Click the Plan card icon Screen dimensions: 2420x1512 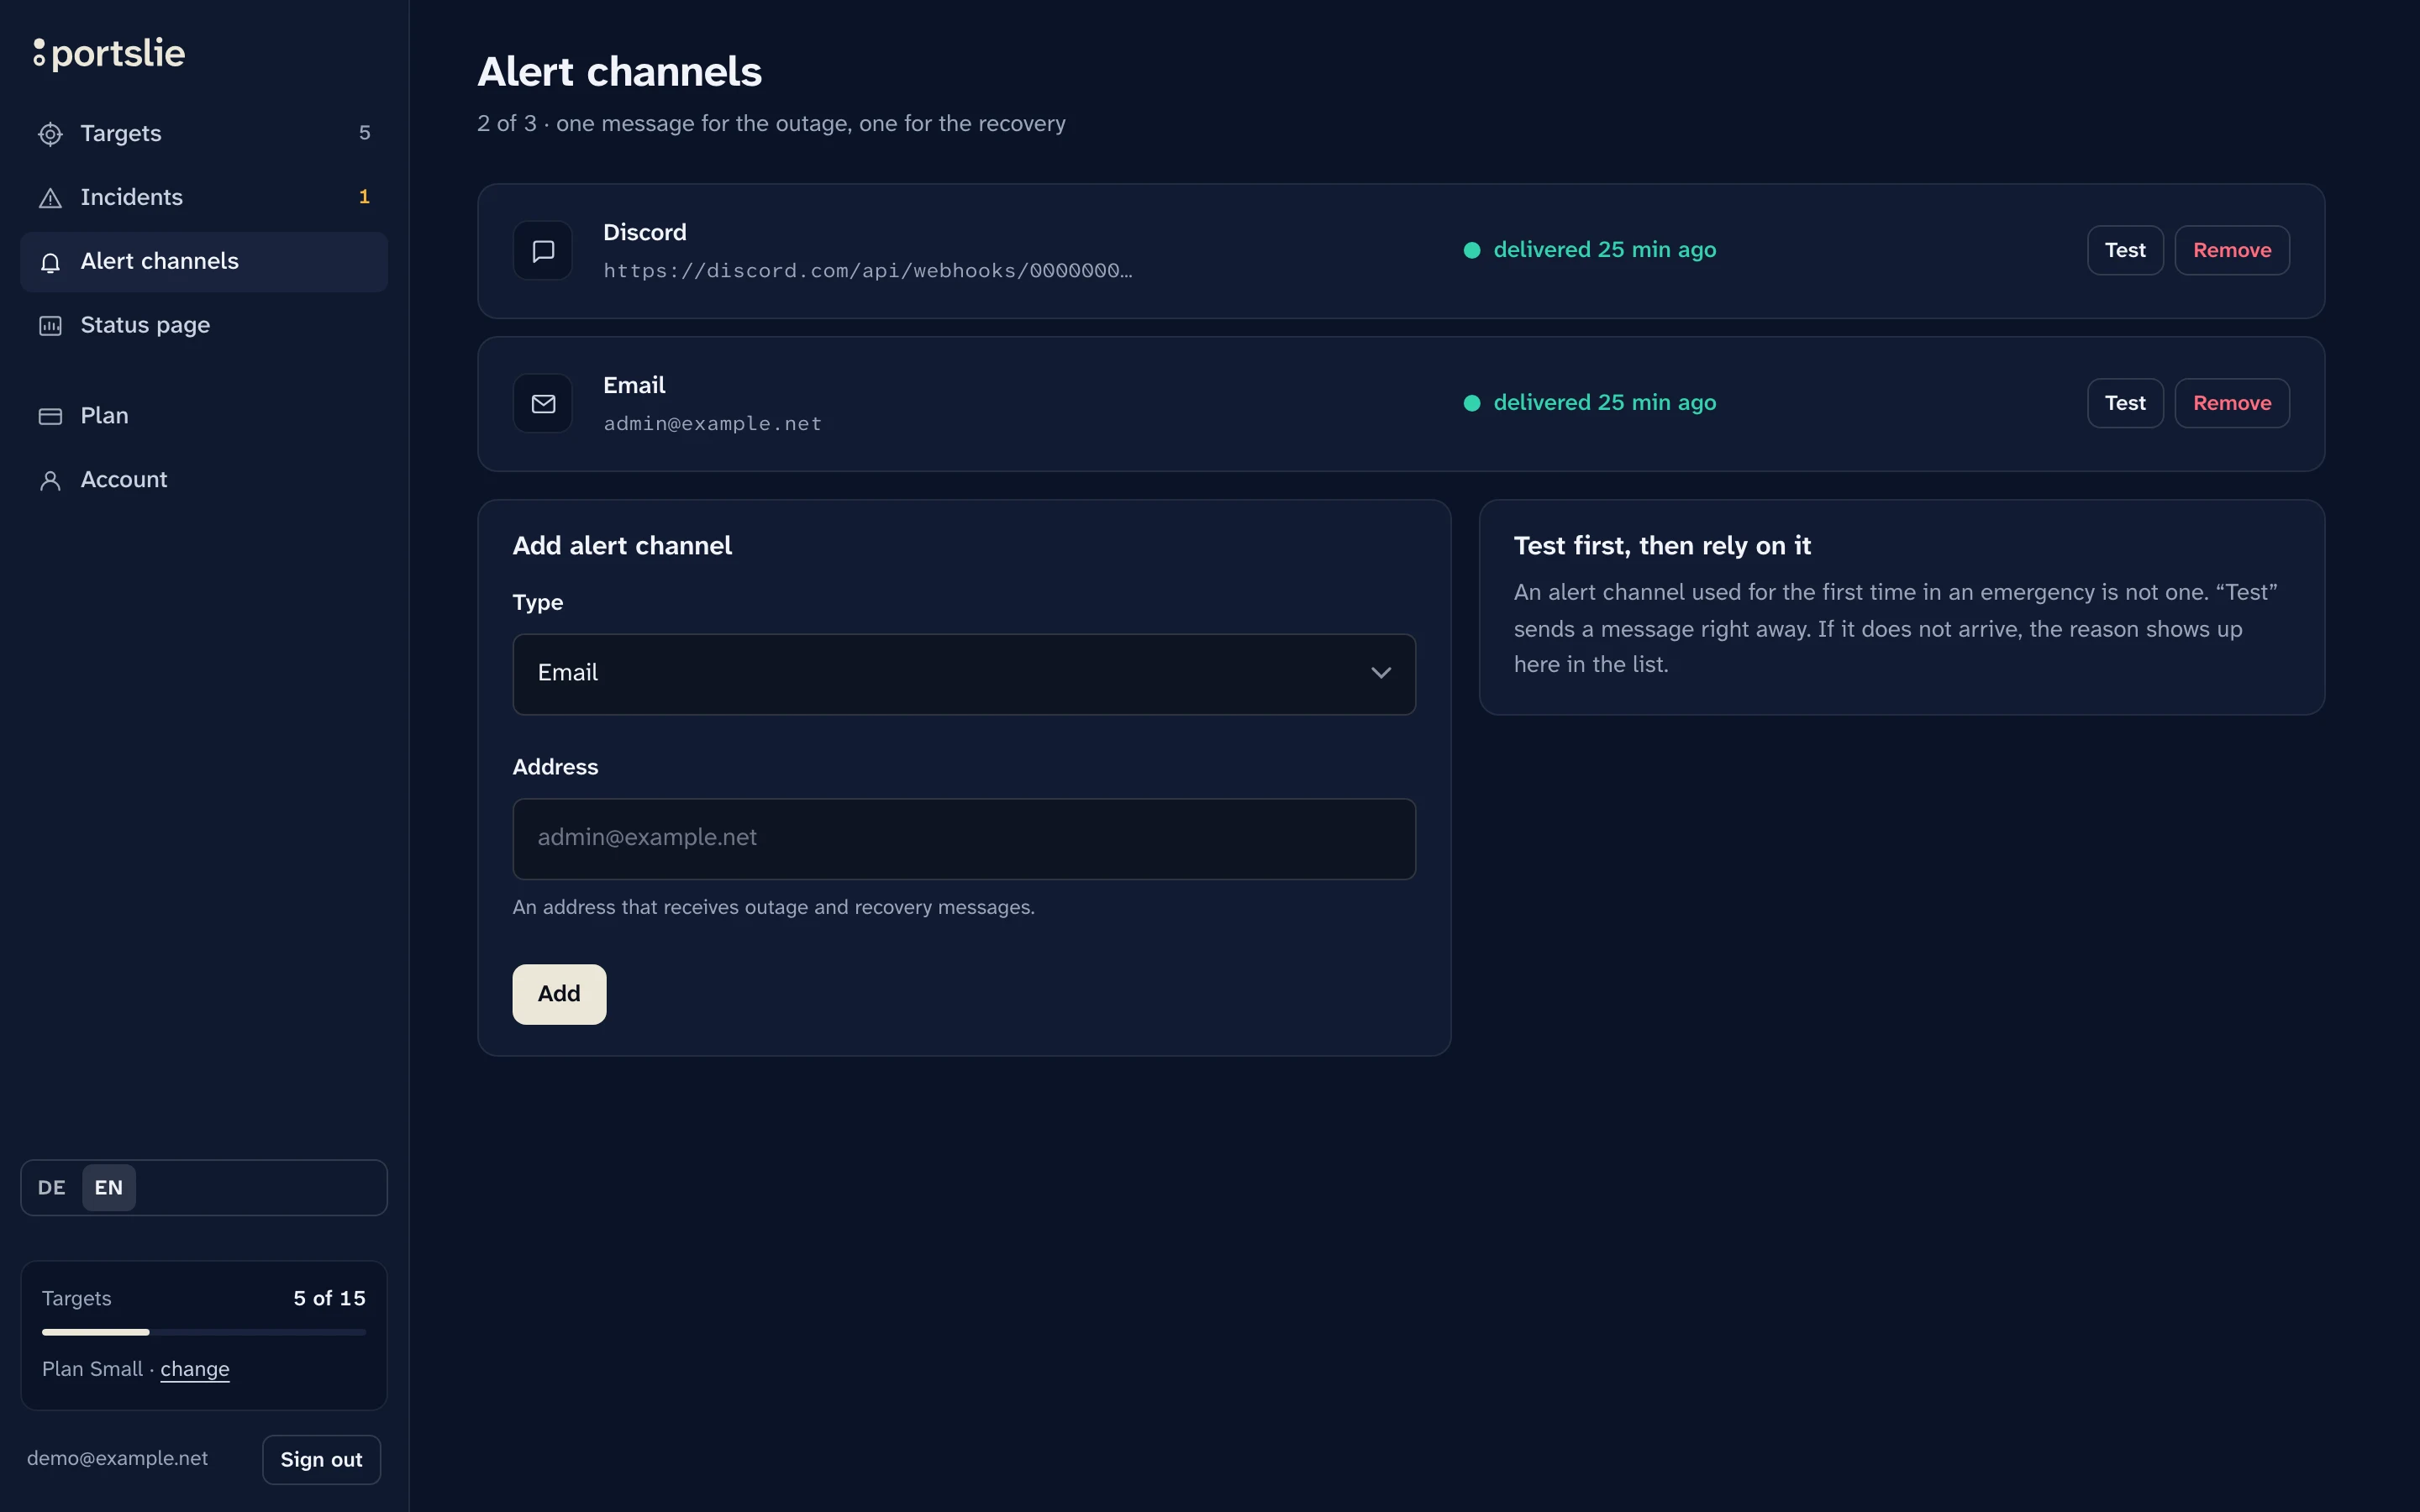click(50, 416)
